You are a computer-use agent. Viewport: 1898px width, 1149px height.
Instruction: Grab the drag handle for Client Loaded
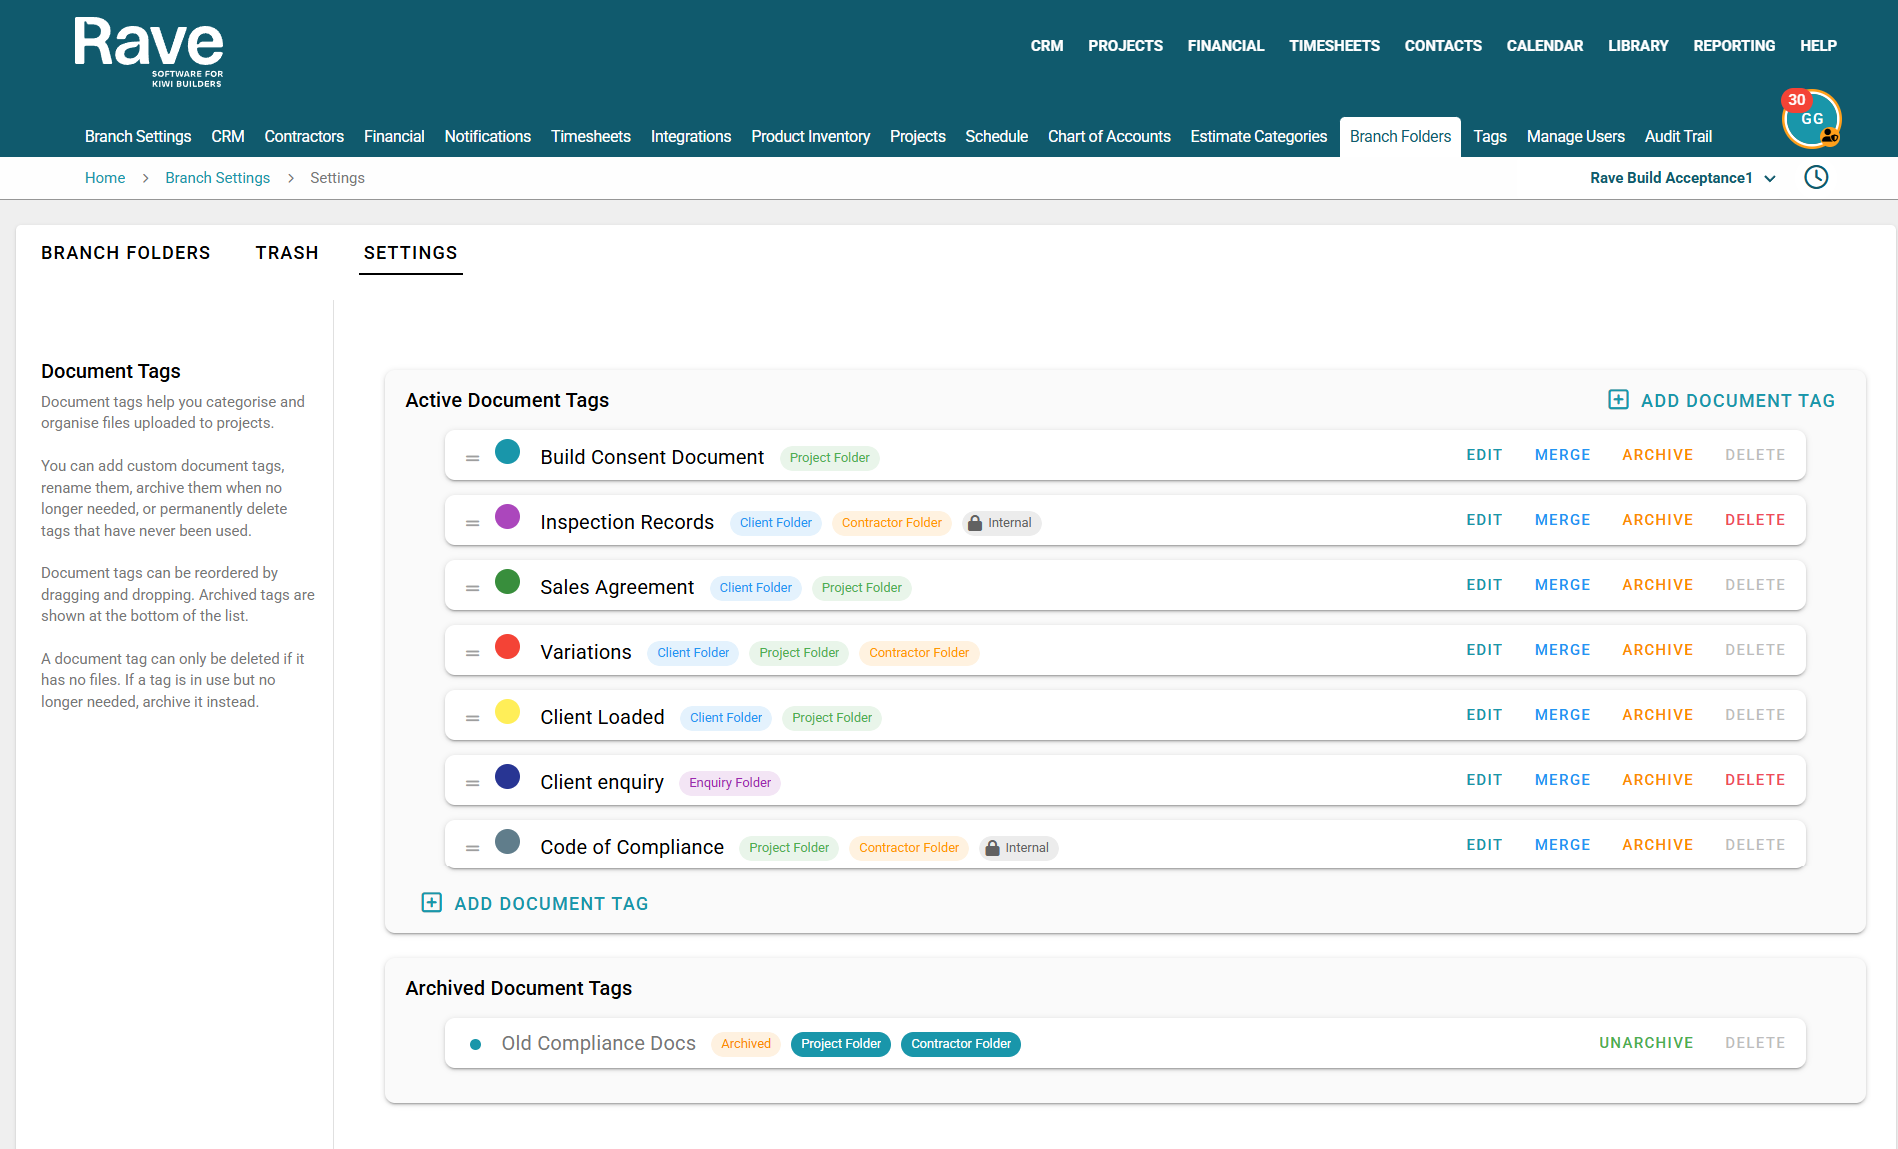473,718
